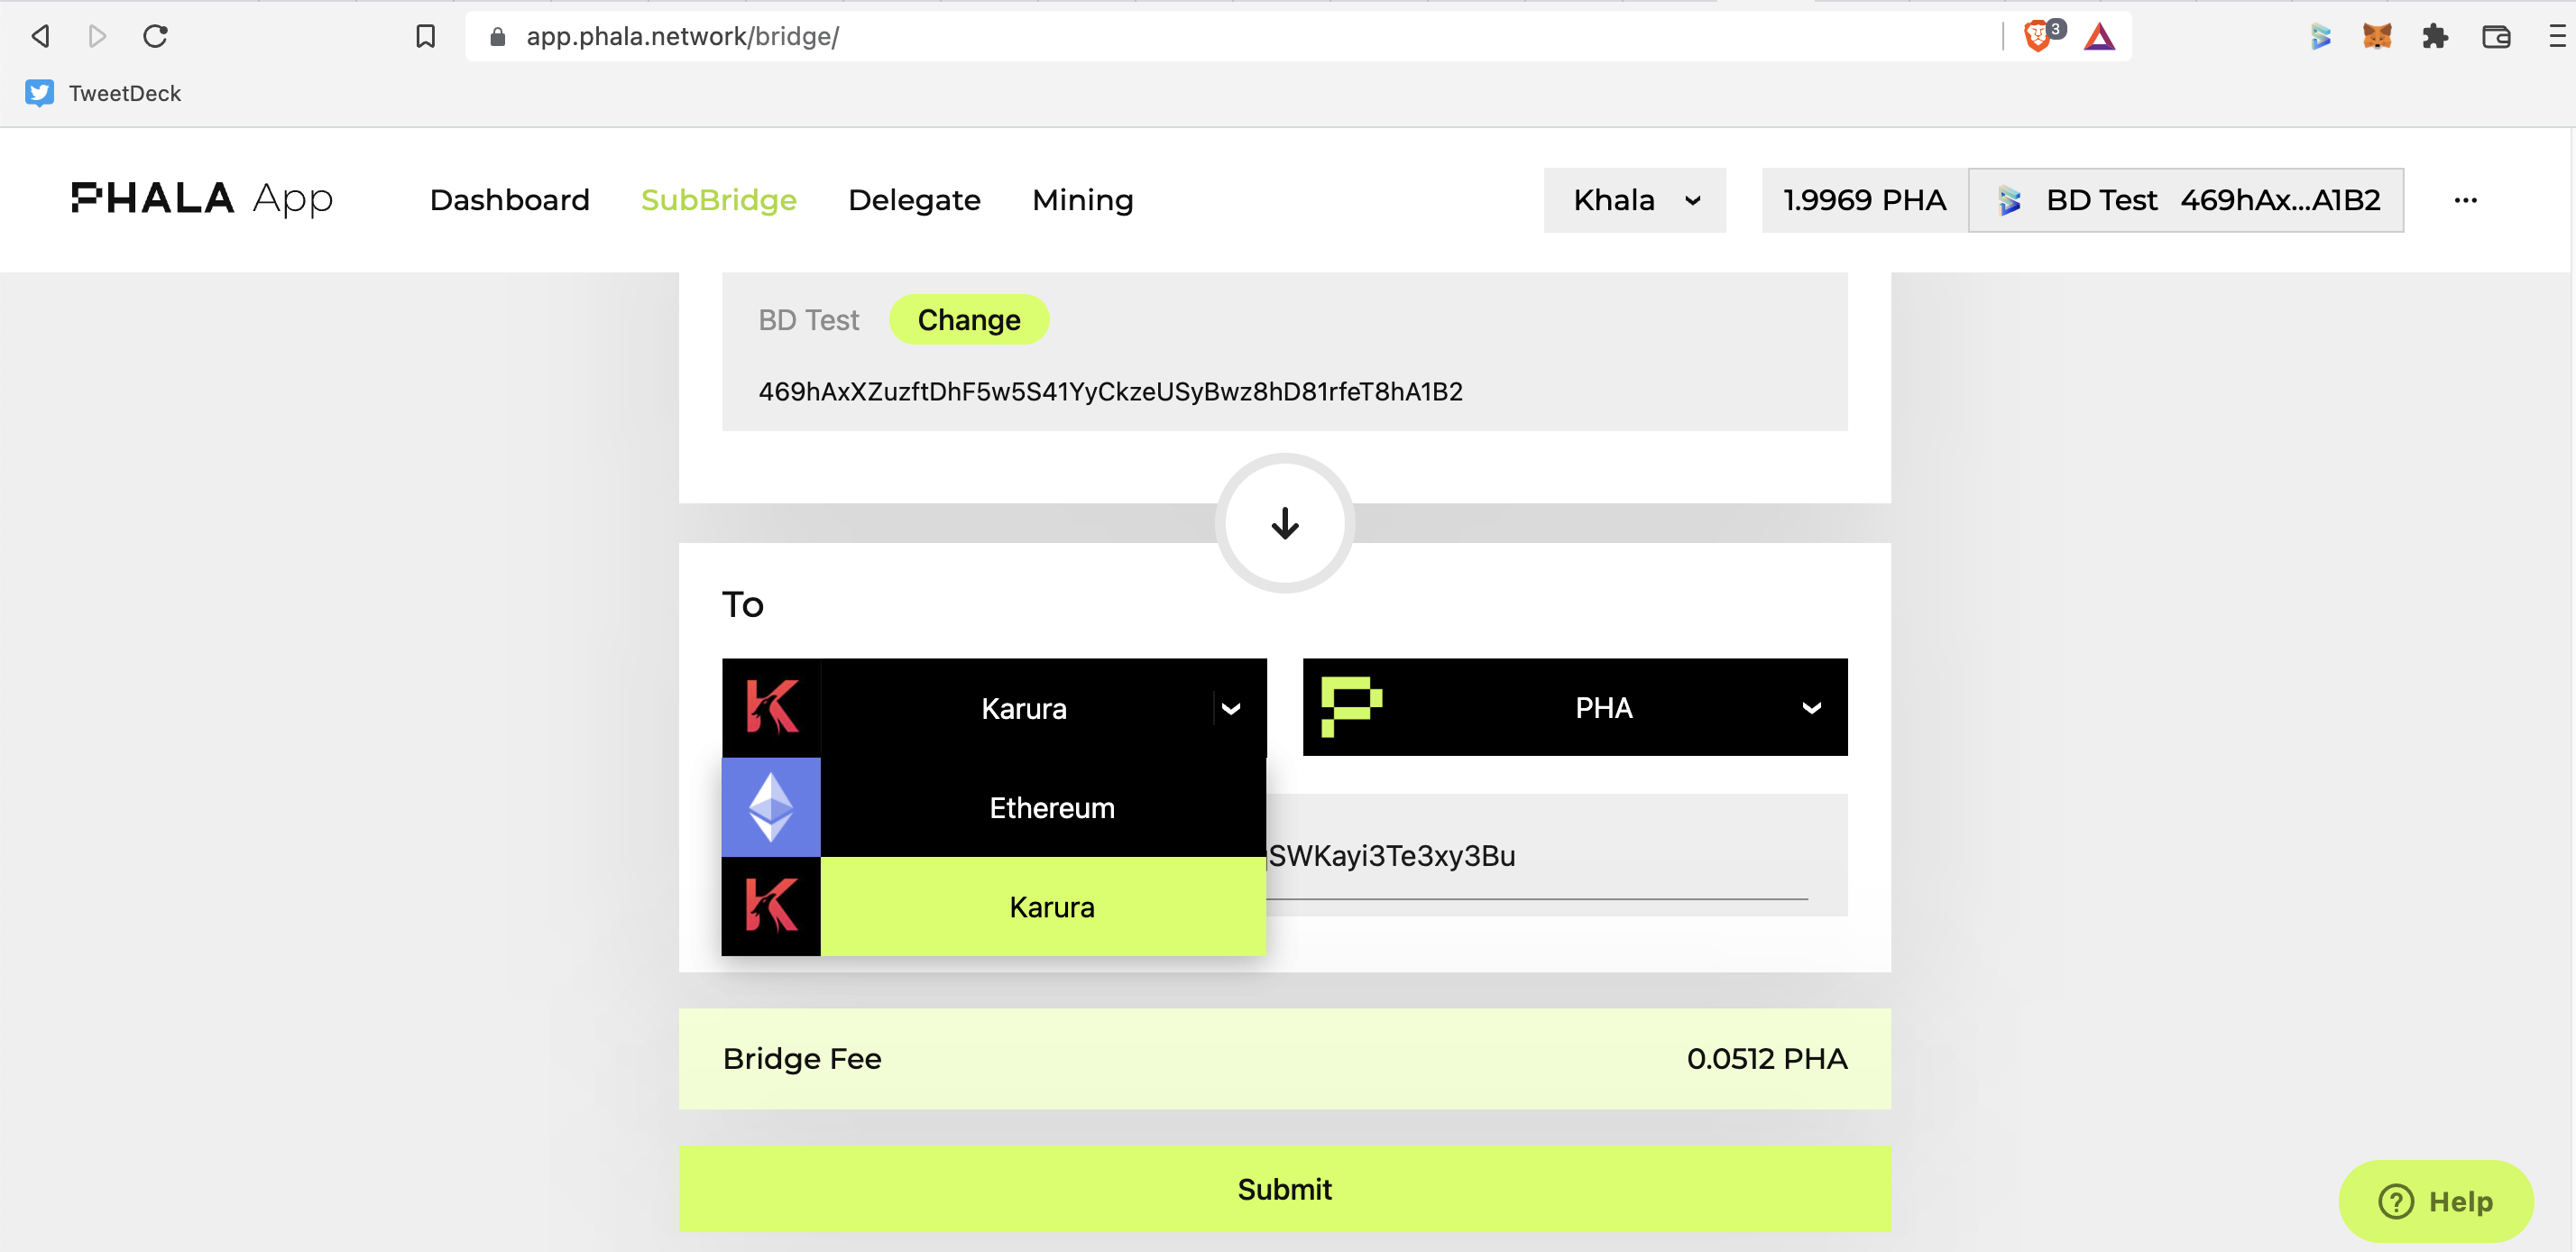
Task: Select the full 469hAx source address text
Action: click(1110, 391)
